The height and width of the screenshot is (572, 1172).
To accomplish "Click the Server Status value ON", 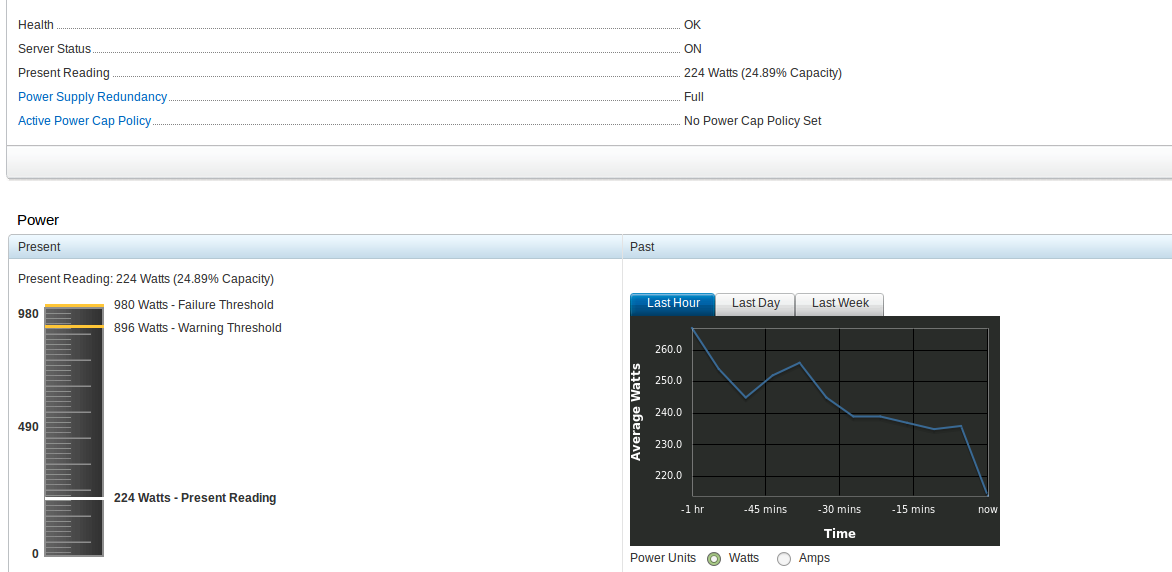I will point(692,49).
